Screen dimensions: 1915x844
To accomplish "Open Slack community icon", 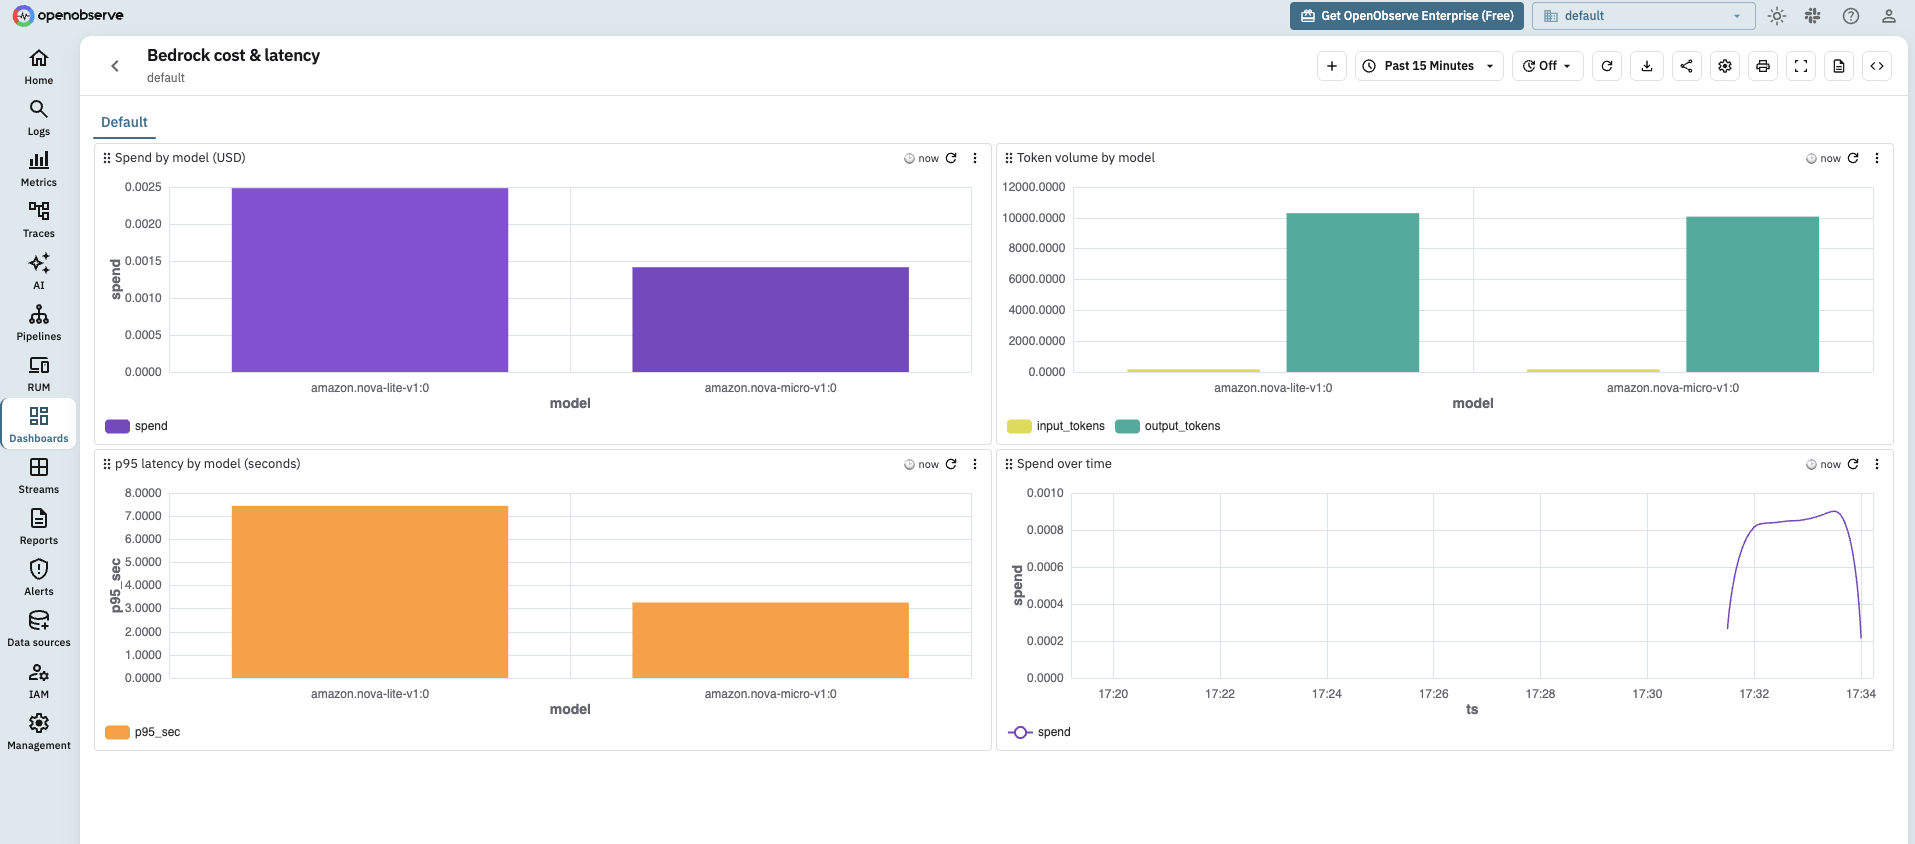I will click(x=1813, y=16).
